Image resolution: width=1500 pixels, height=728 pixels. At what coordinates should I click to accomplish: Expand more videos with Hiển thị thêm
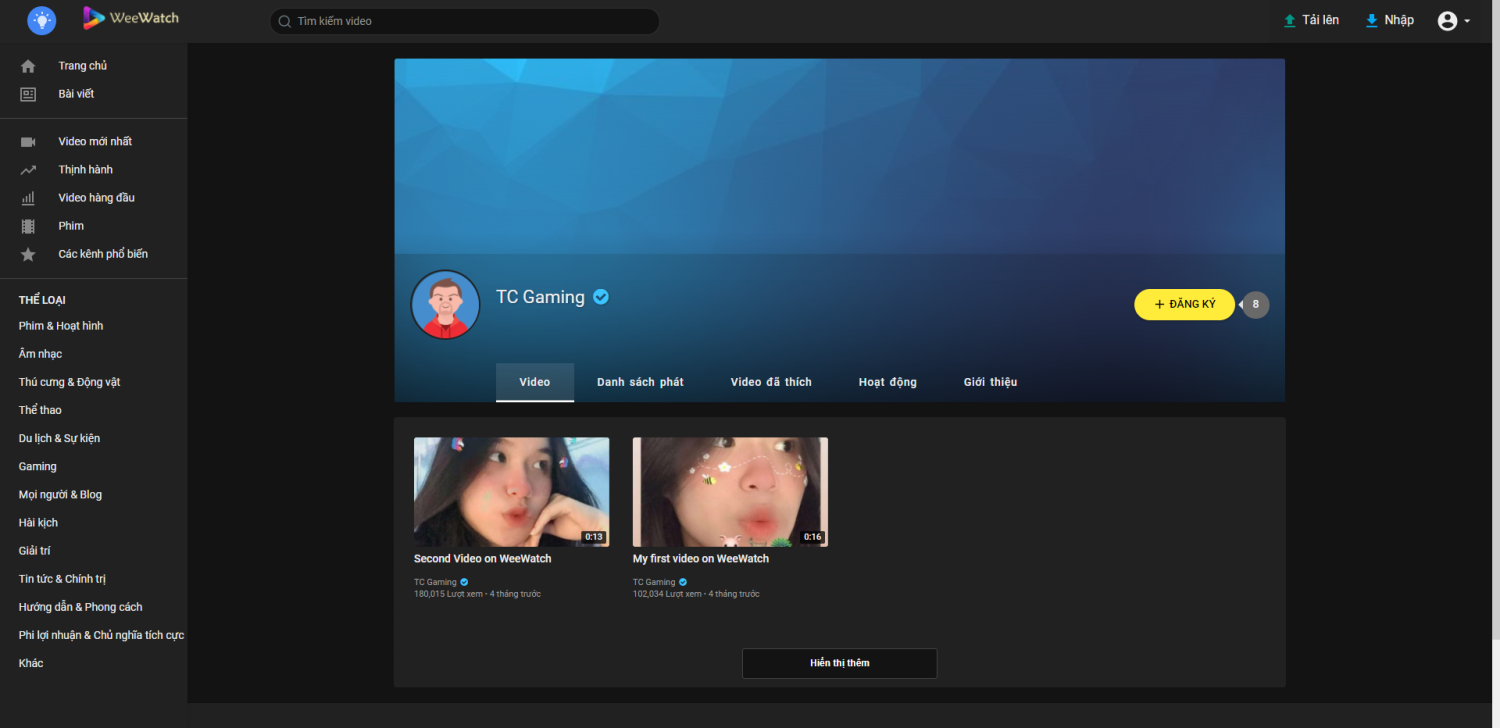[839, 663]
